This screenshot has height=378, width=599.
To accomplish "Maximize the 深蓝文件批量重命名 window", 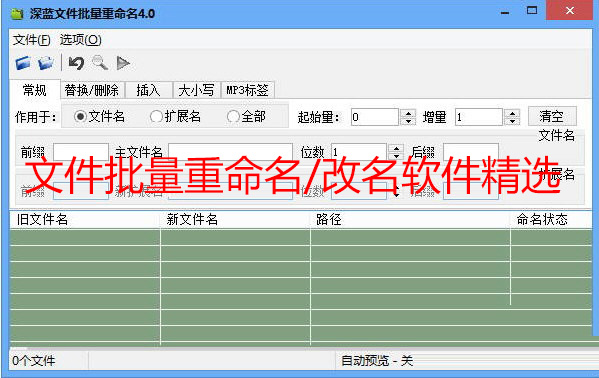I will pos(532,11).
